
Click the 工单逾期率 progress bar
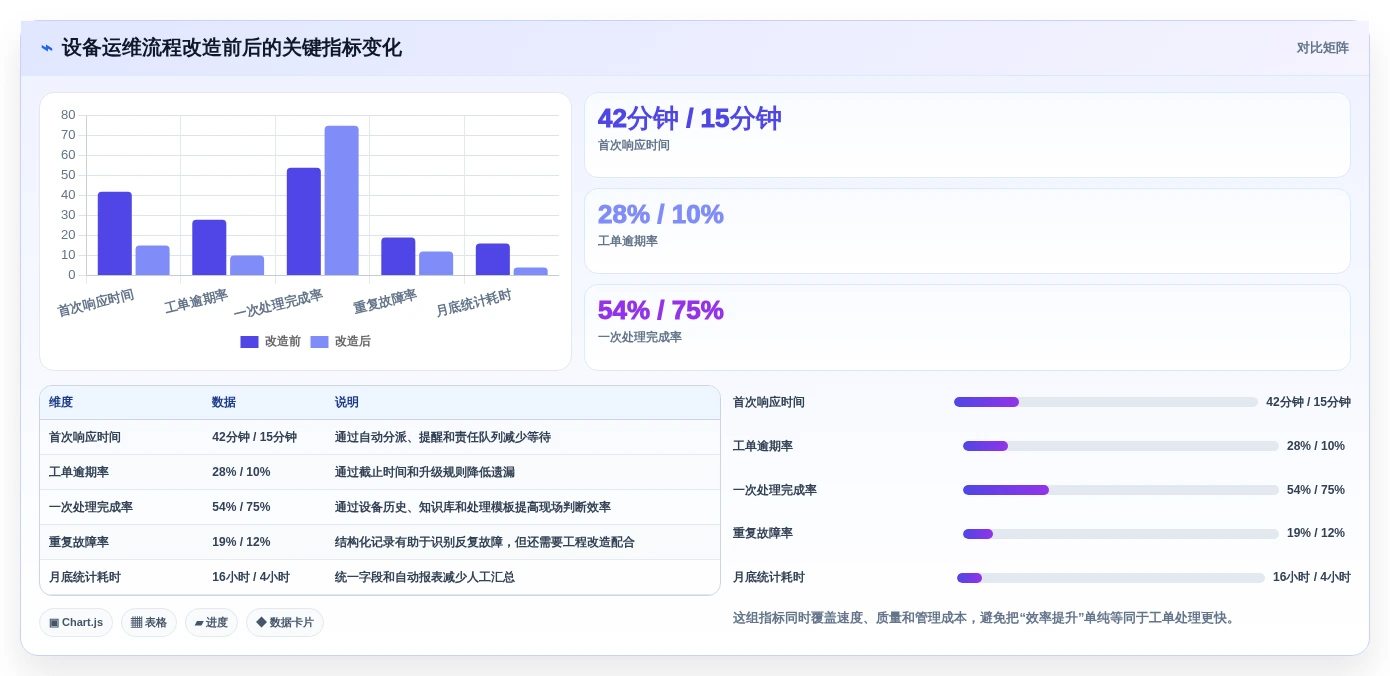point(1121,446)
